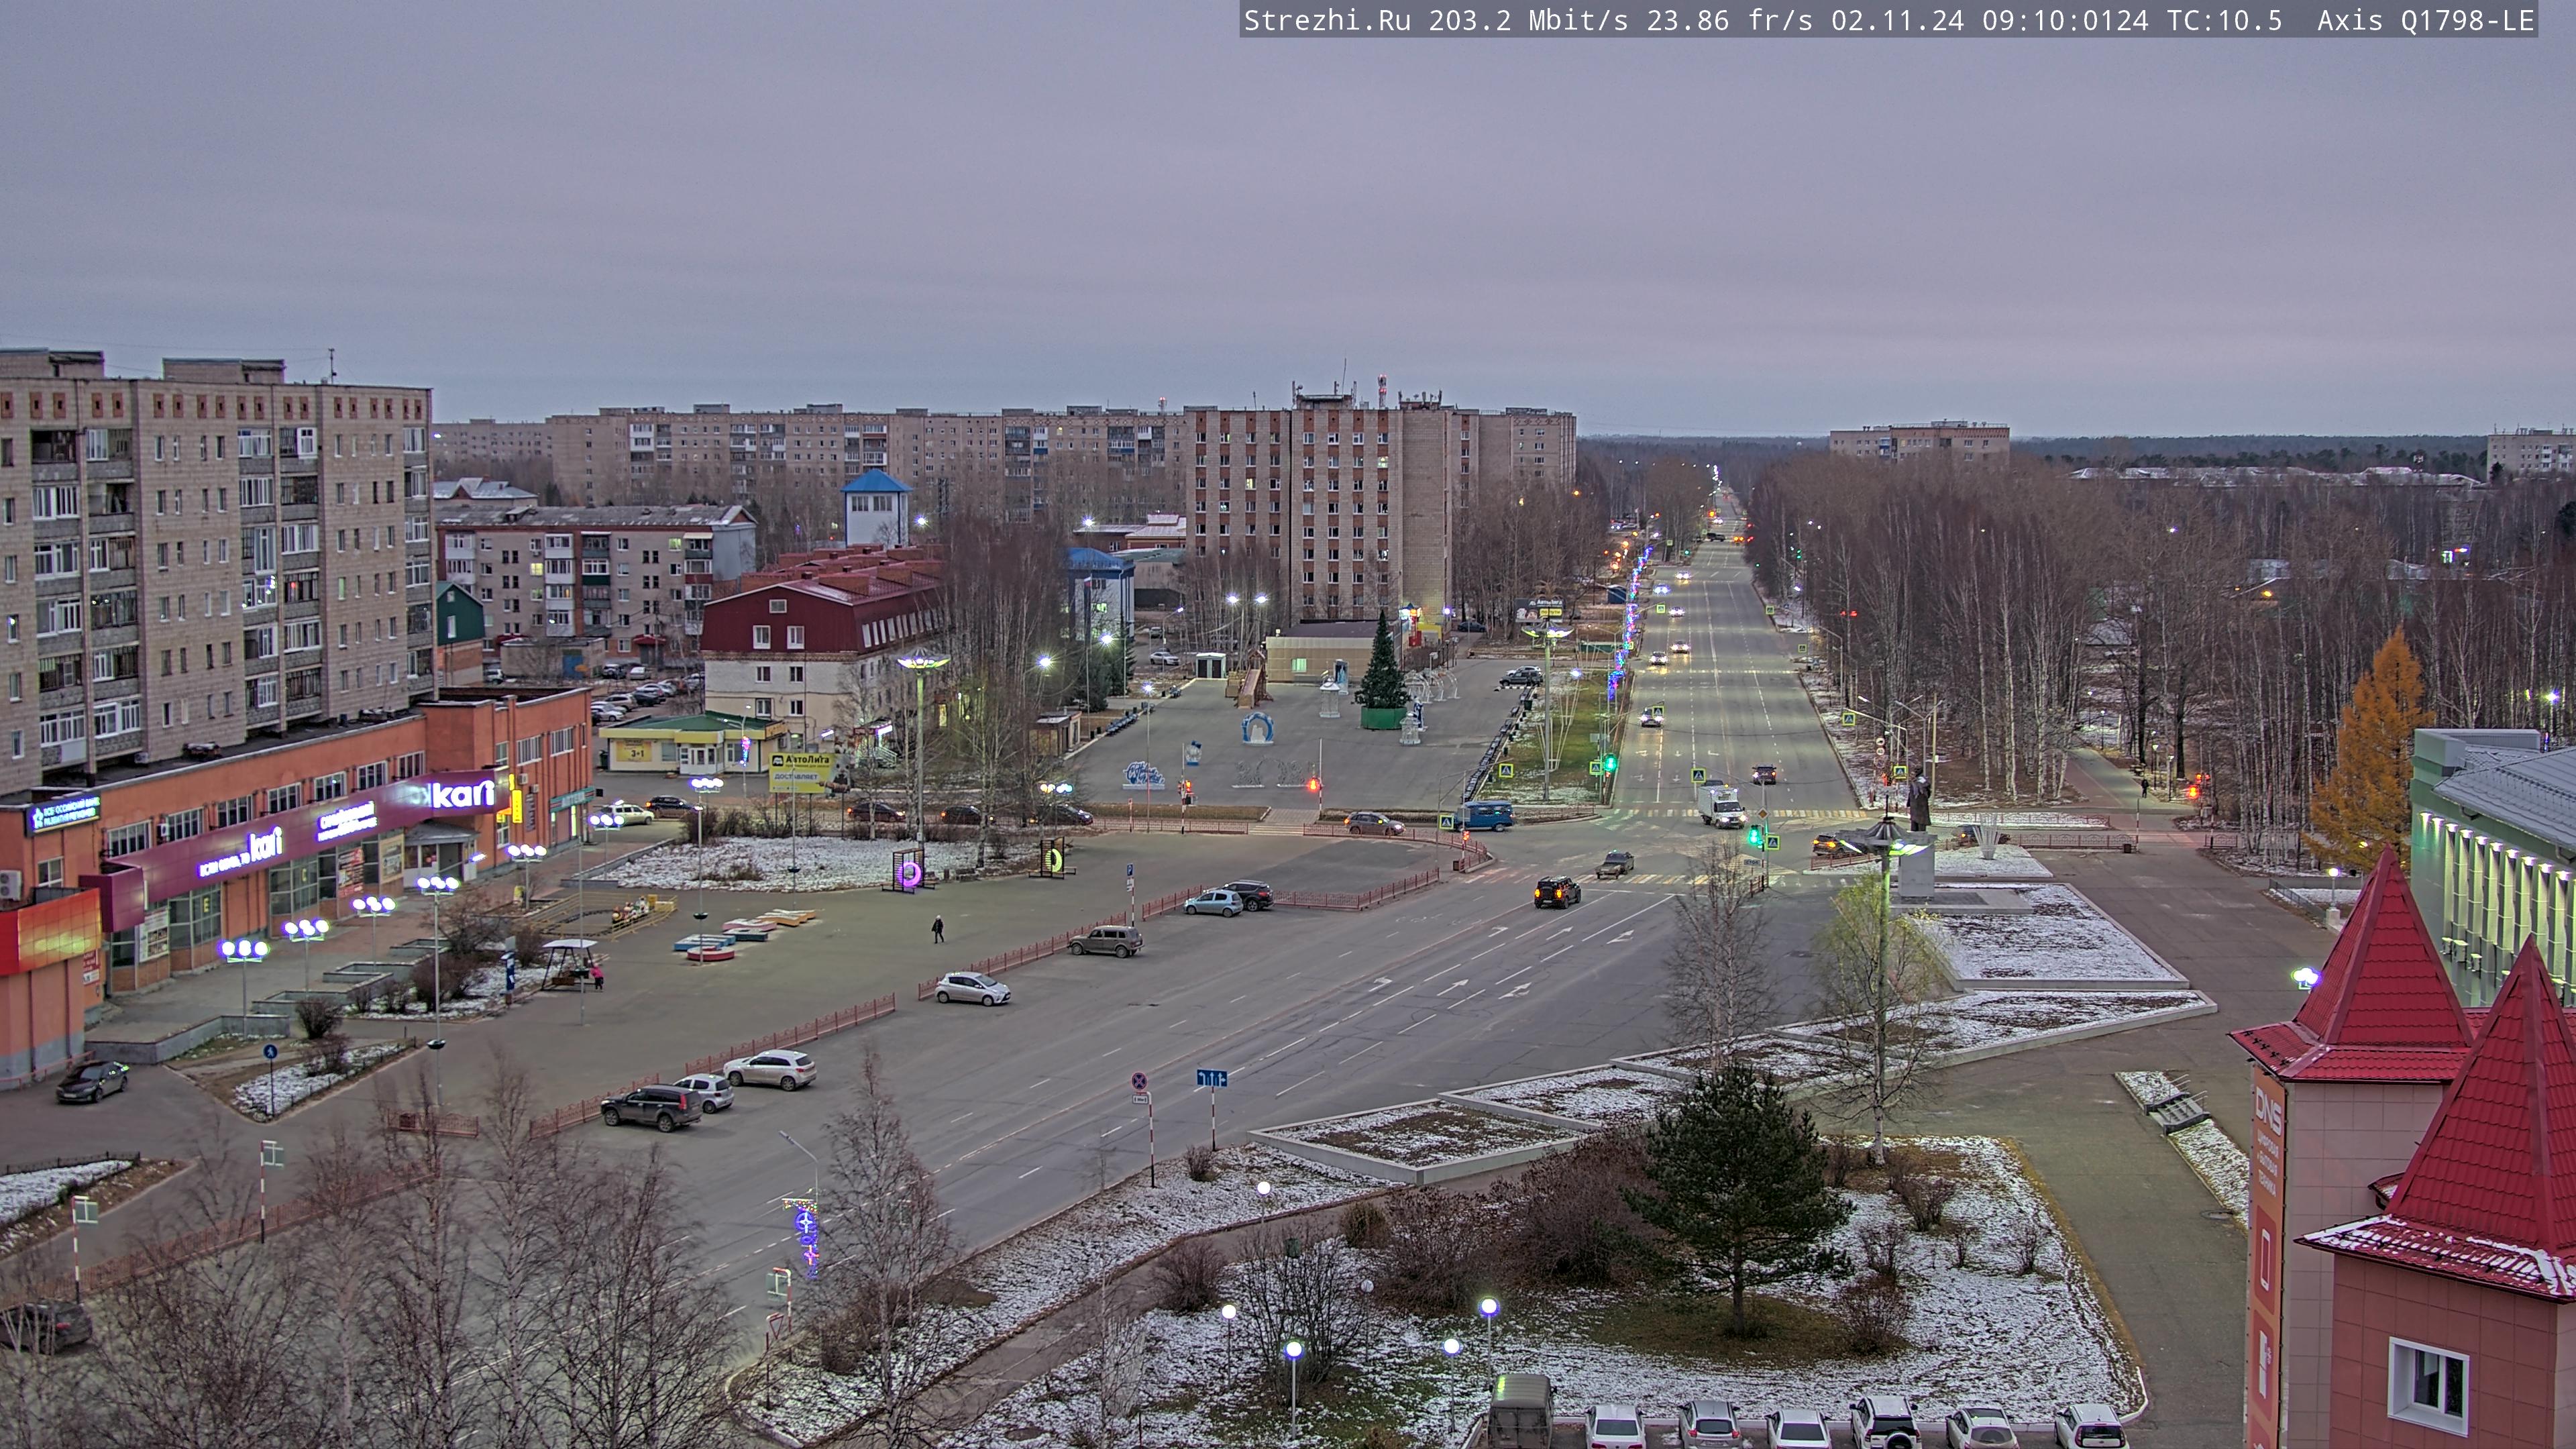Click the "02.11.24" date stamp
Screen dimensions: 2576x1449
1897,20
